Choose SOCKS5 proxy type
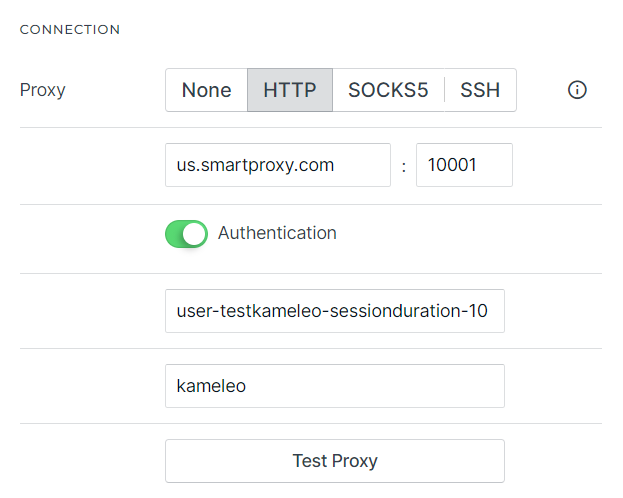Image resolution: width=623 pixels, height=498 pixels. pyautogui.click(x=388, y=90)
